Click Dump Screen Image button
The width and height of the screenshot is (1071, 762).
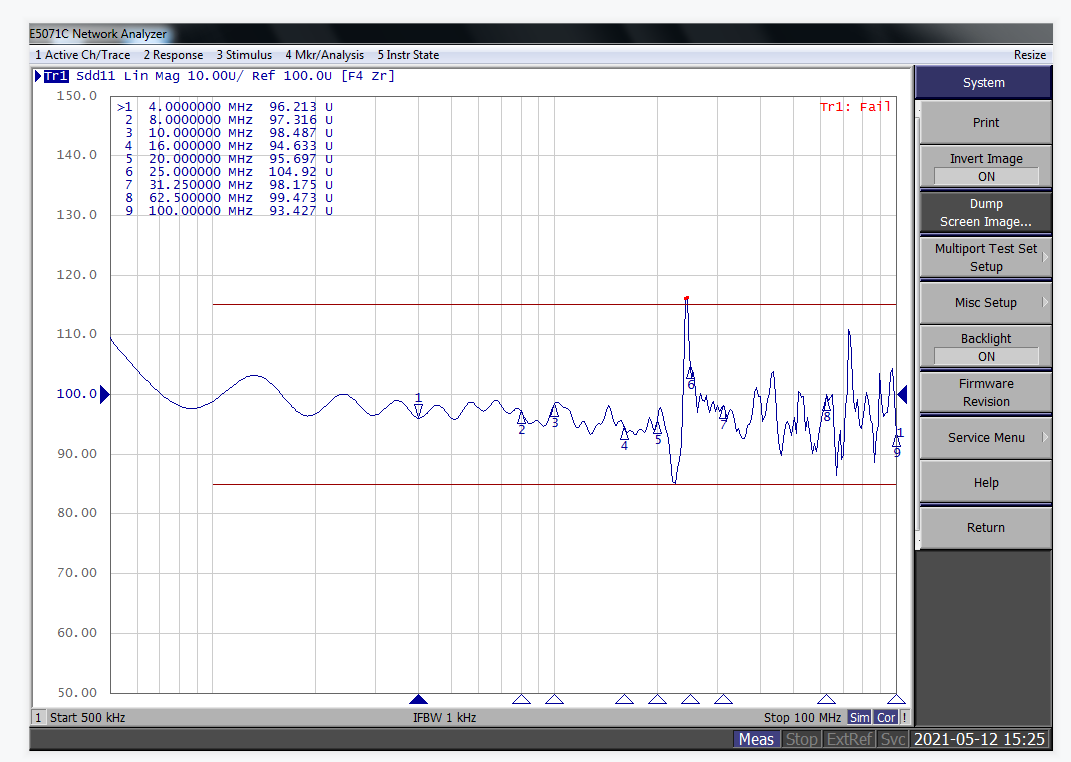tap(985, 213)
